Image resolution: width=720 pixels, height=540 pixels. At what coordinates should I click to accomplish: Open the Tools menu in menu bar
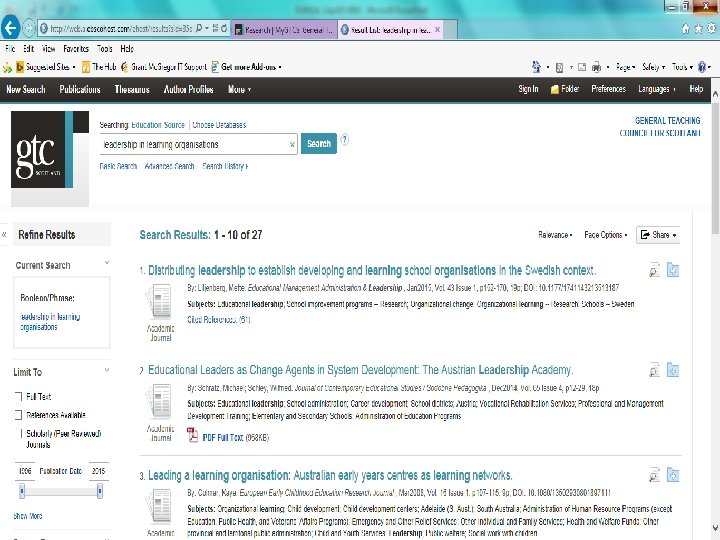point(104,48)
